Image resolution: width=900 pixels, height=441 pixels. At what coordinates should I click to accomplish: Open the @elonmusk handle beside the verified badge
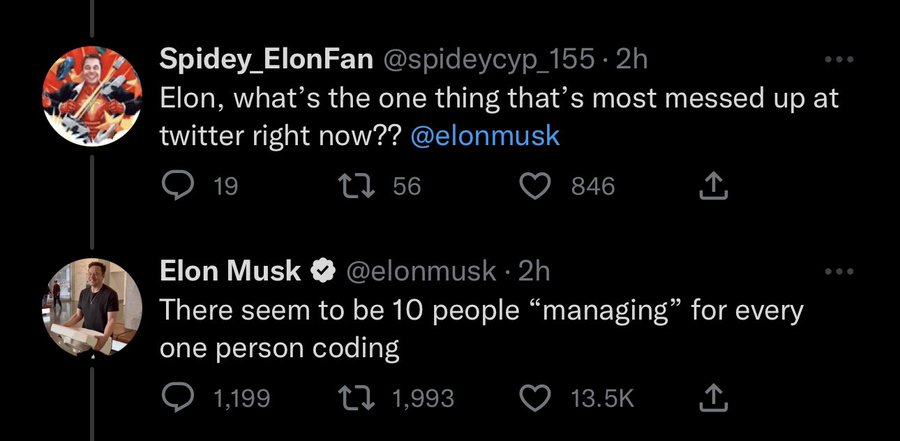(420, 271)
